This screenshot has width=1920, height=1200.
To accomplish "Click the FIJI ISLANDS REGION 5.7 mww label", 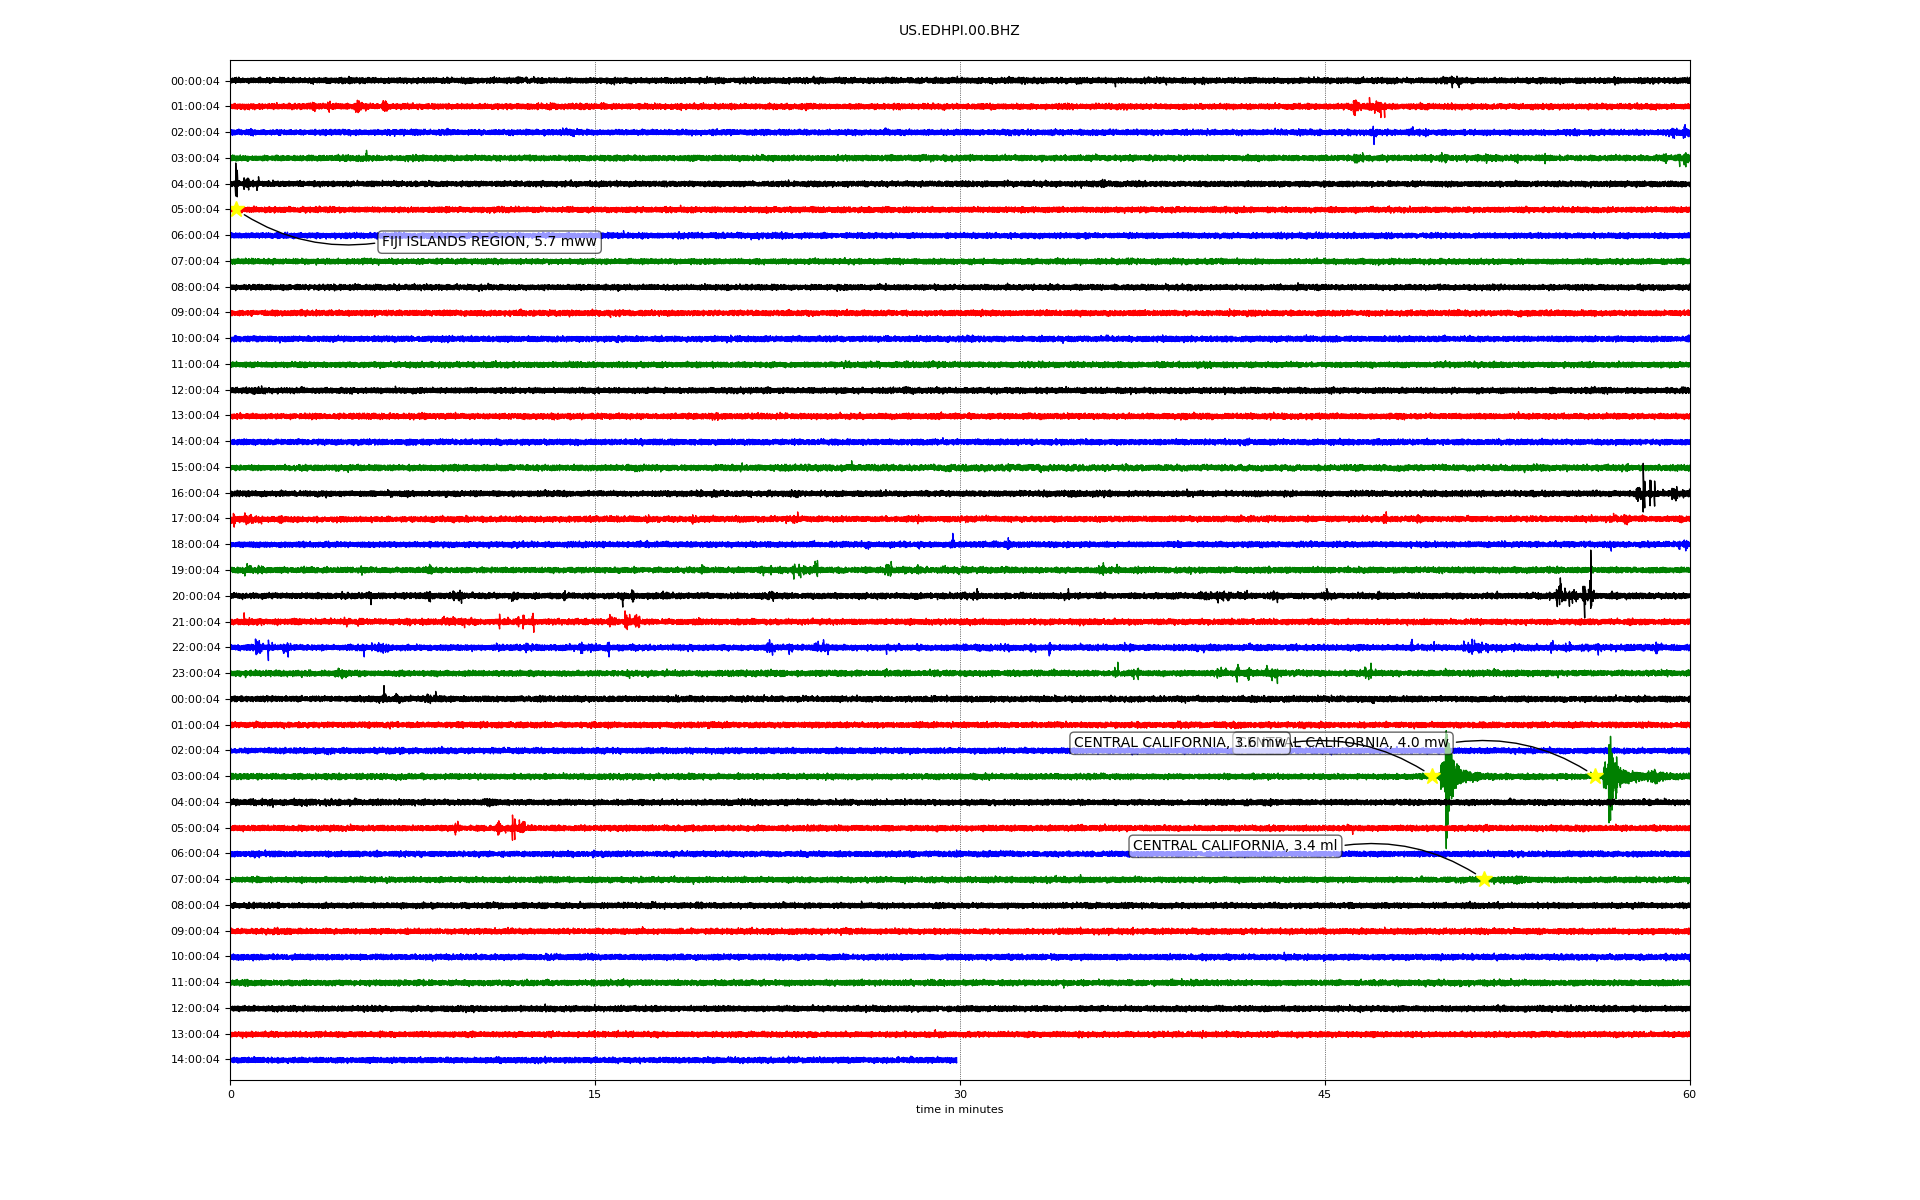I will coord(489,242).
